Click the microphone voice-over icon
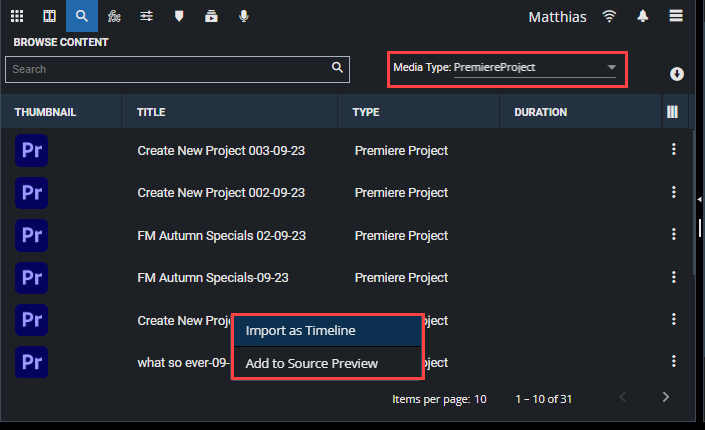This screenshot has height=430, width=705. [244, 16]
